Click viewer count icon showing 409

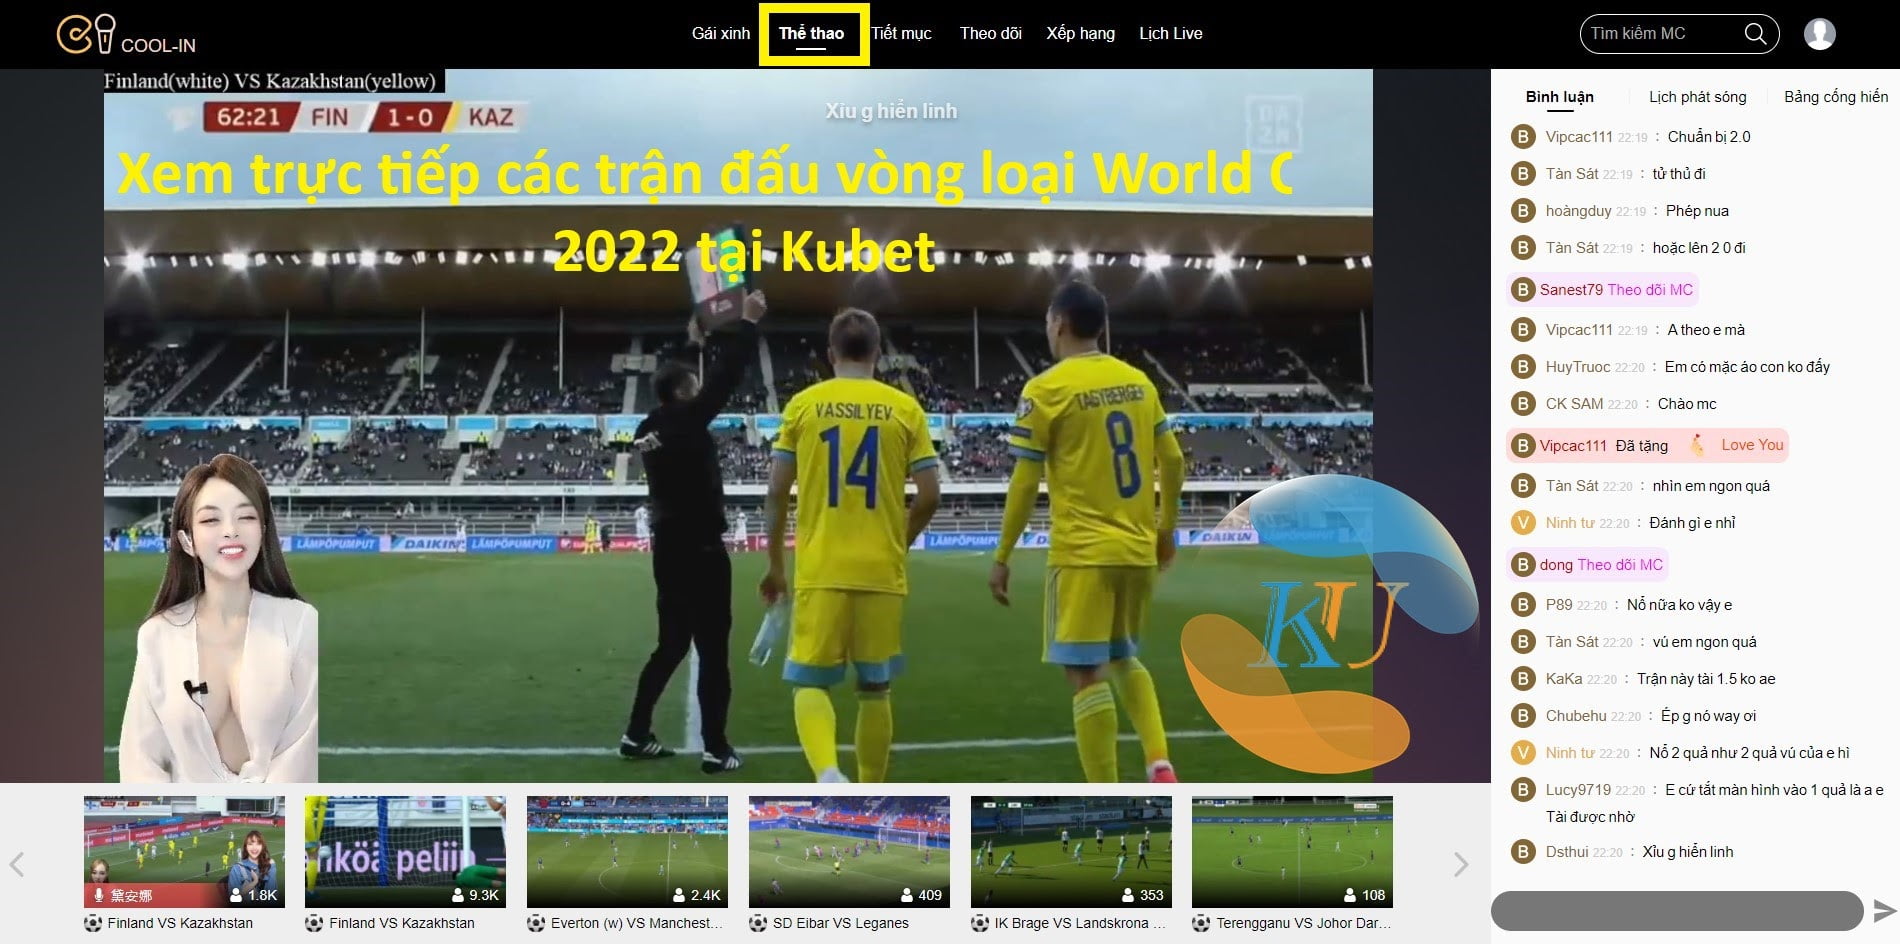pos(907,895)
